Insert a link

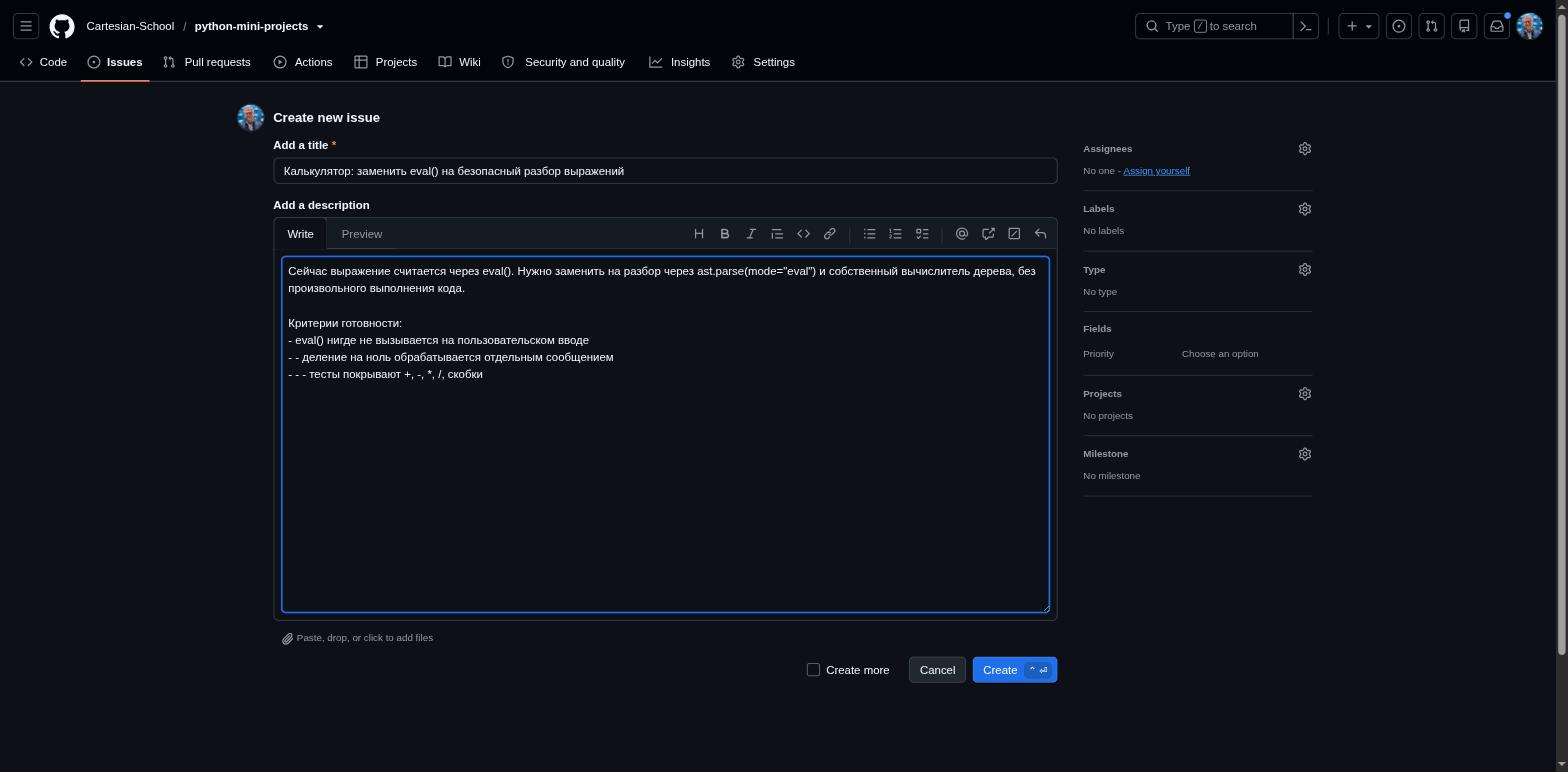click(x=829, y=234)
